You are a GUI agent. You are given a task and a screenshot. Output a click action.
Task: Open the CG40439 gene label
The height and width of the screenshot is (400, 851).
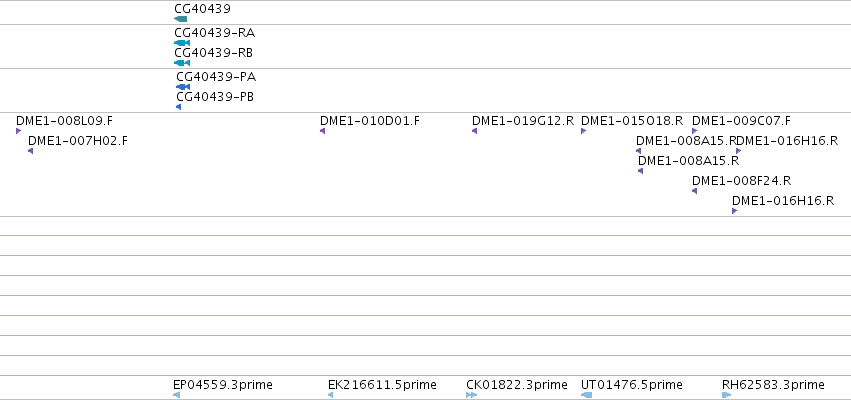(202, 9)
